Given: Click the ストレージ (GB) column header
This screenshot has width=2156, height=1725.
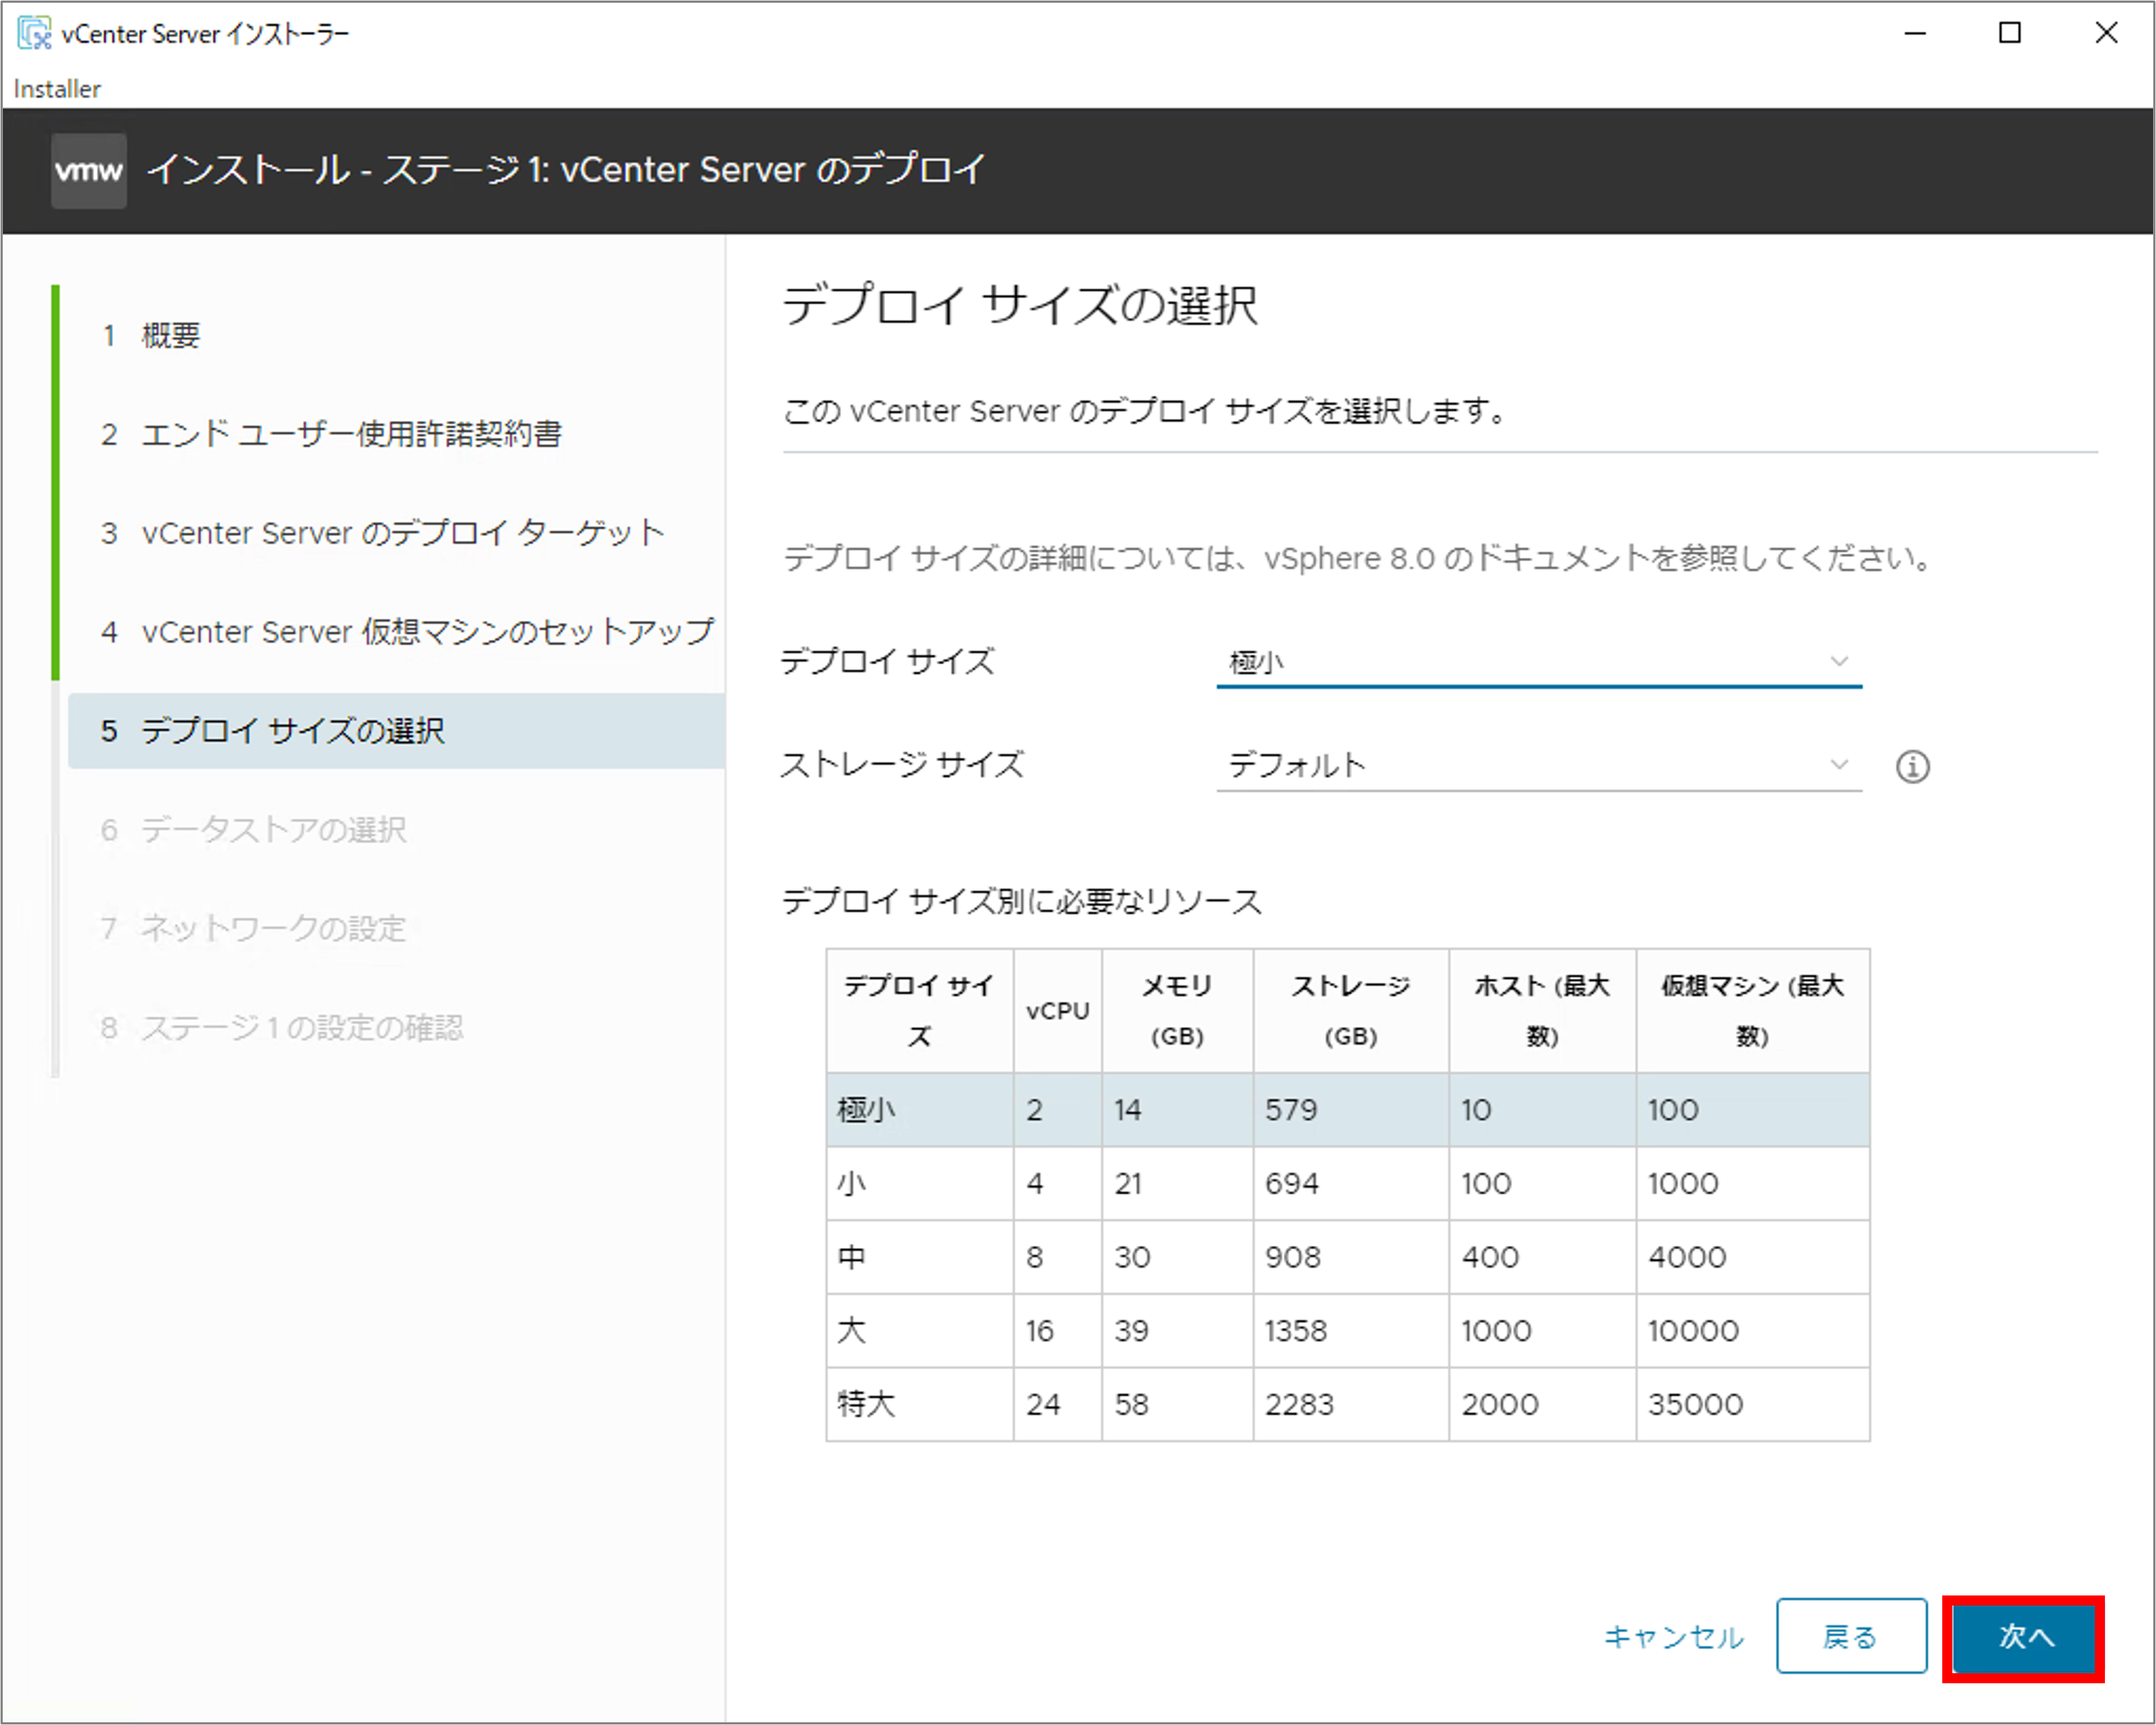Looking at the screenshot, I should pyautogui.click(x=1351, y=1011).
